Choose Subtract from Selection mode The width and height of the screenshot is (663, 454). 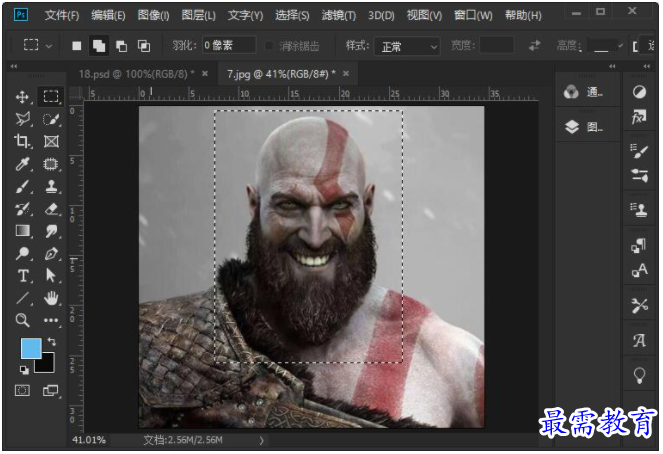click(121, 46)
